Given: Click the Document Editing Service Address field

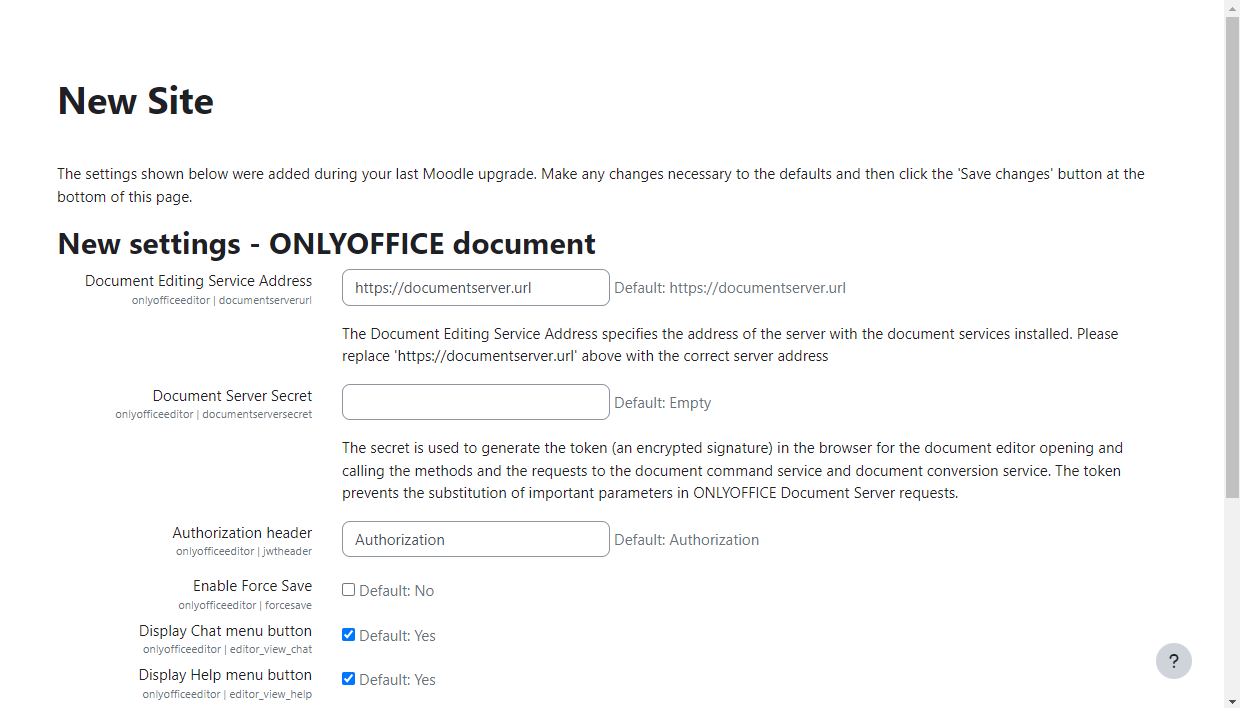Looking at the screenshot, I should [x=475, y=287].
